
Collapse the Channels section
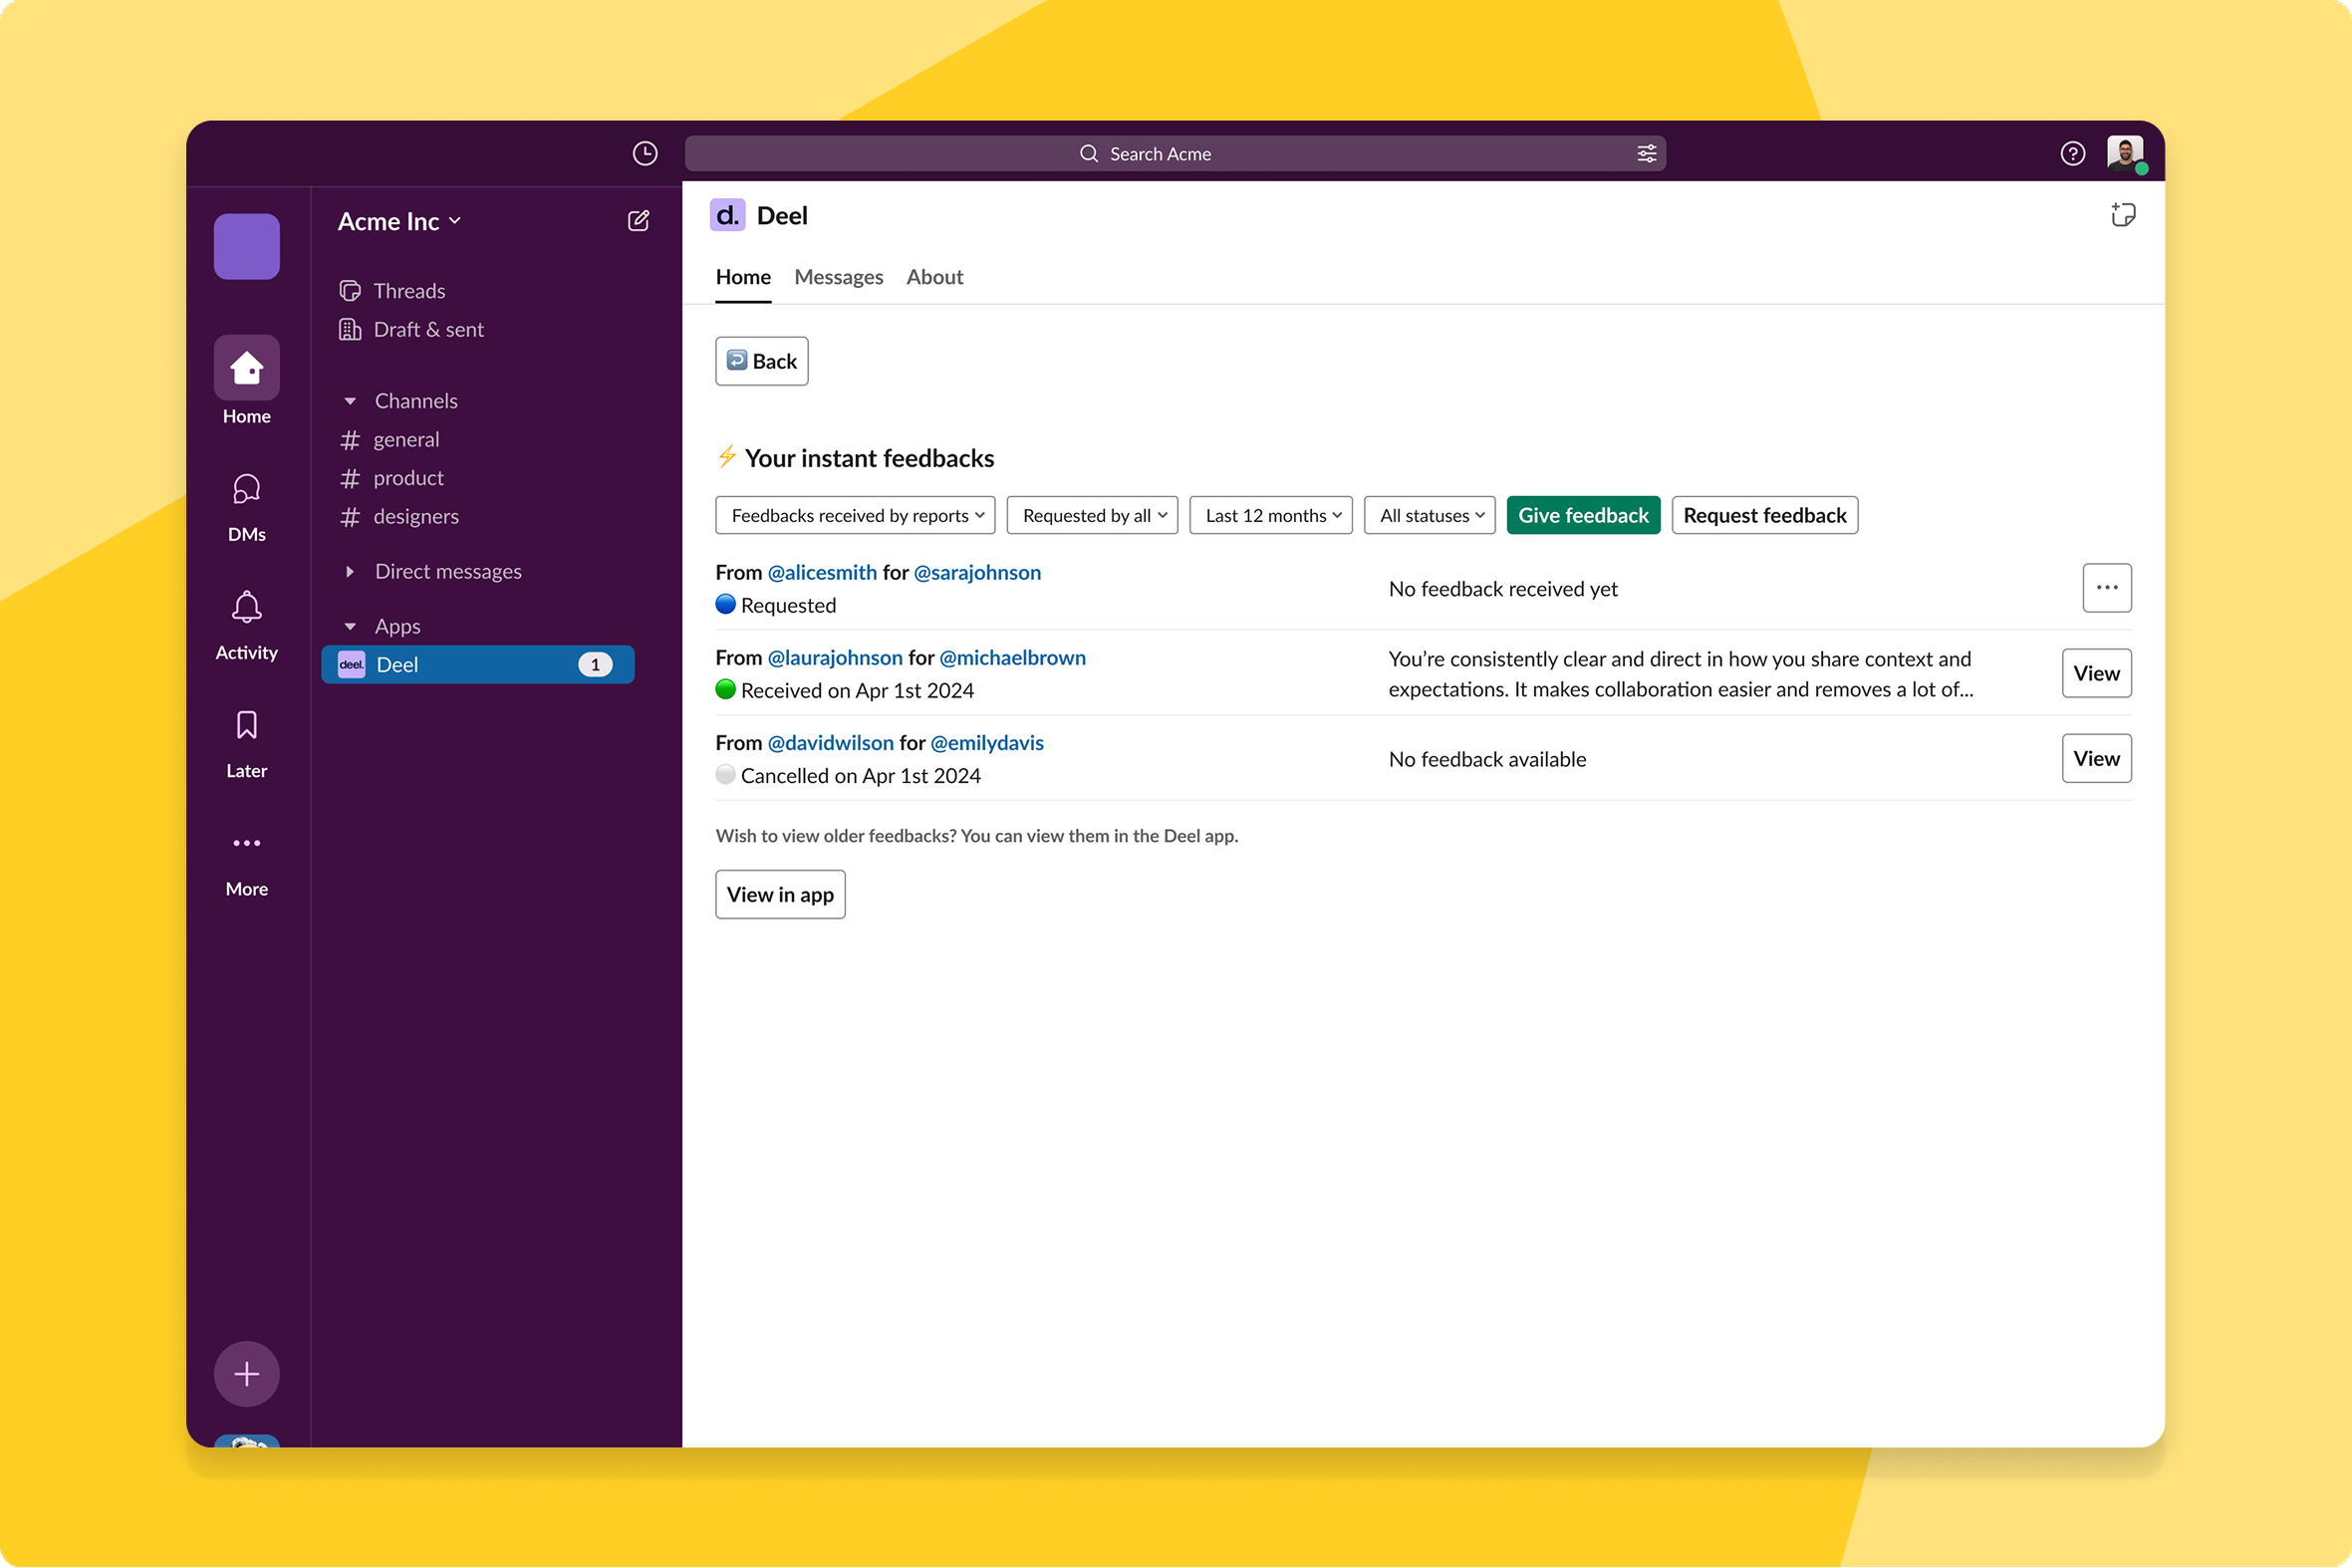[x=350, y=401]
